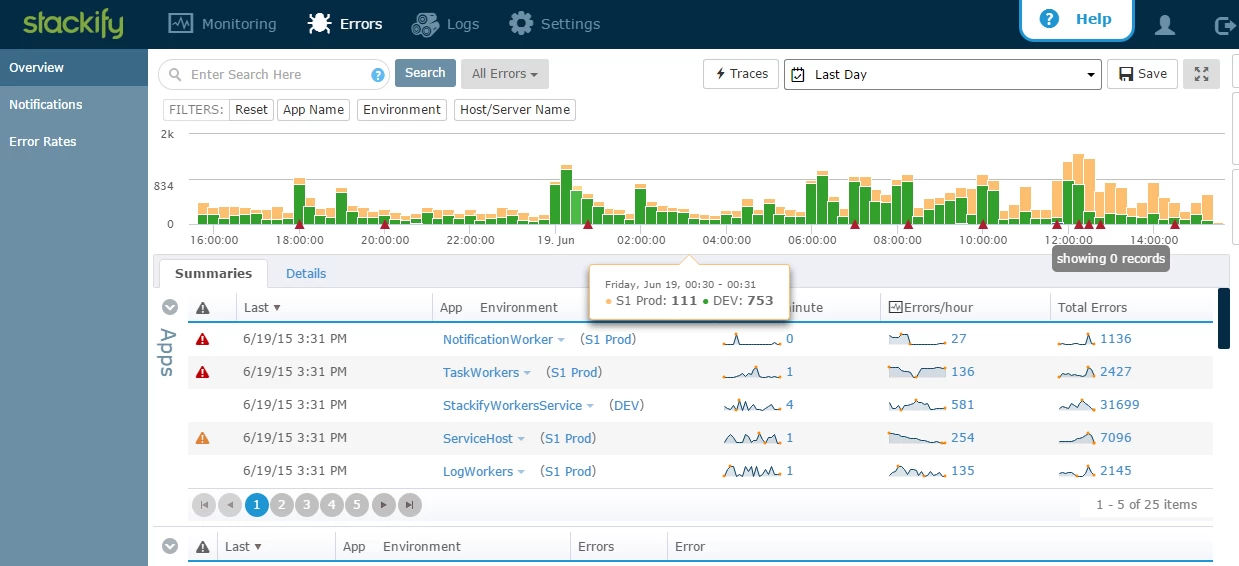1239x566 pixels.
Task: Select page 5 in pager
Action: click(358, 505)
